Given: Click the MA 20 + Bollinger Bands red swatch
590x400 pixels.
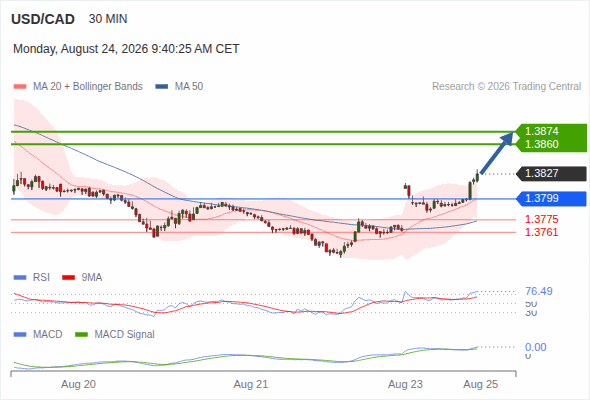Looking at the screenshot, I should [x=20, y=87].
